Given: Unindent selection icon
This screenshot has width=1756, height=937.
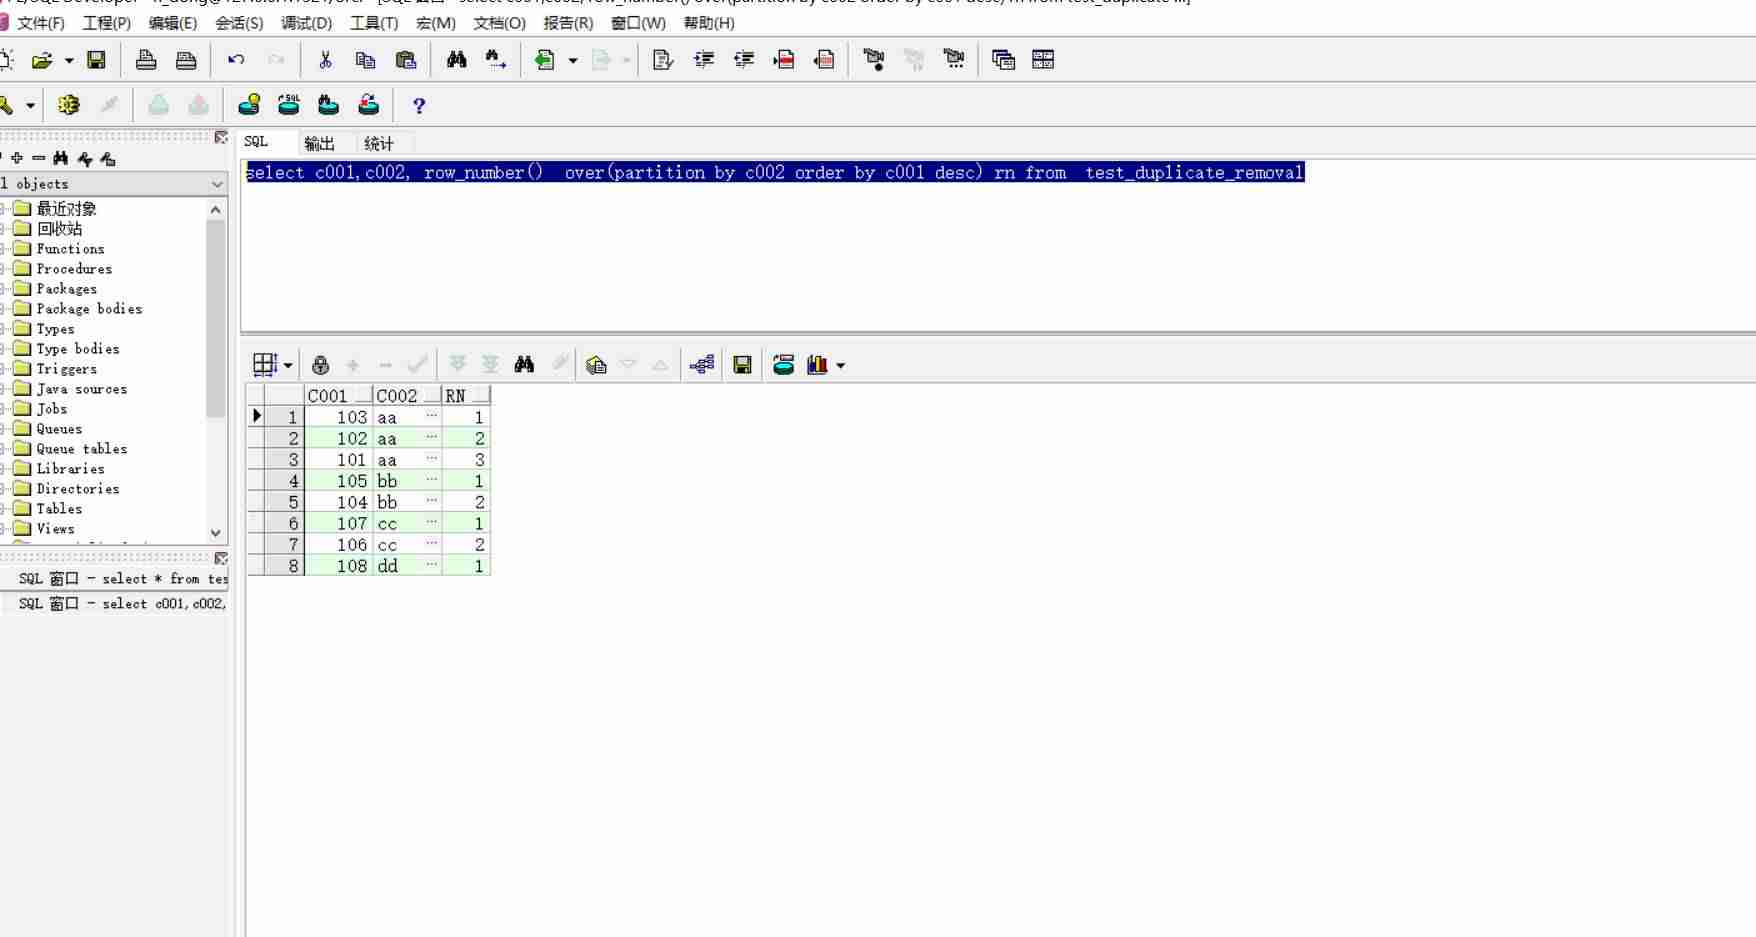Looking at the screenshot, I should 744,60.
